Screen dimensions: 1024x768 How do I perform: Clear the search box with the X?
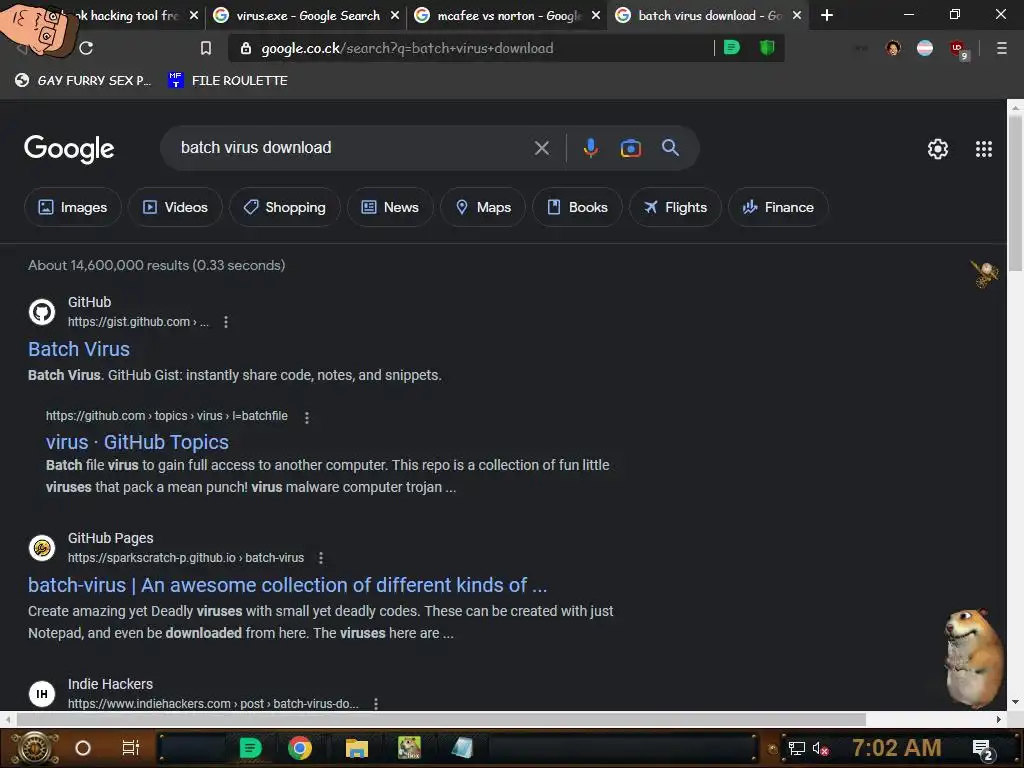[x=541, y=148]
